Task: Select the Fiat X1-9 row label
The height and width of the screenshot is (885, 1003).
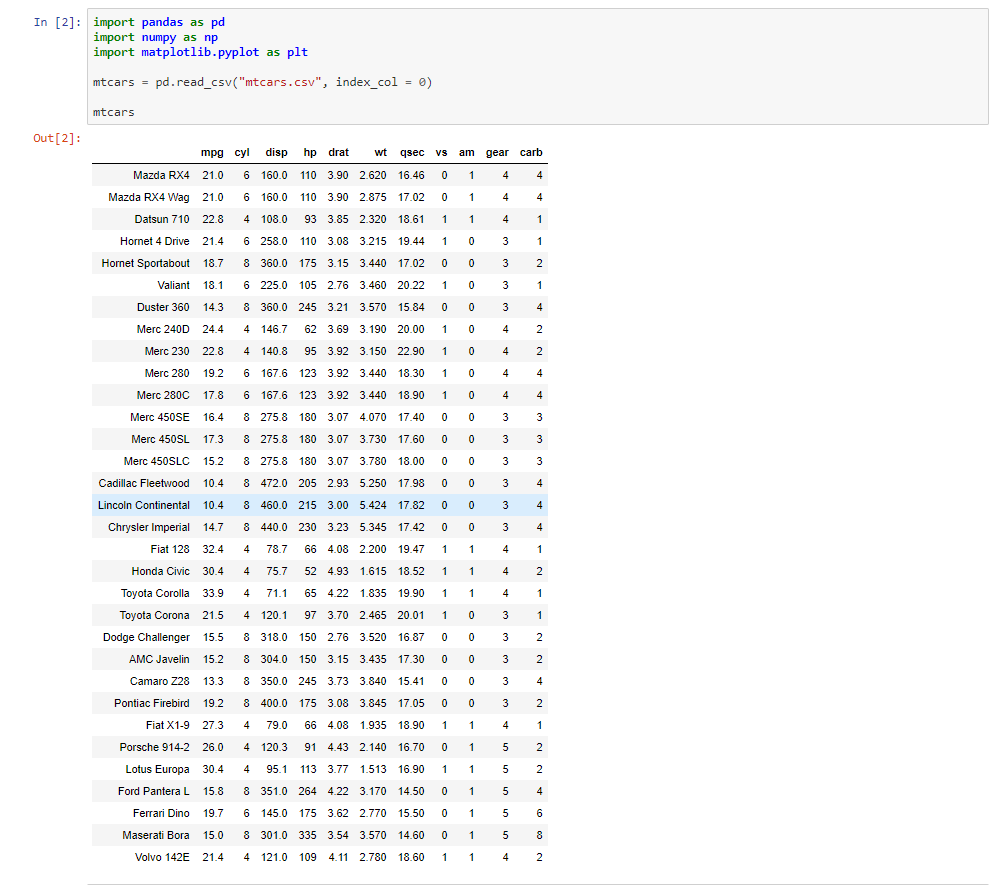Action: coord(168,725)
